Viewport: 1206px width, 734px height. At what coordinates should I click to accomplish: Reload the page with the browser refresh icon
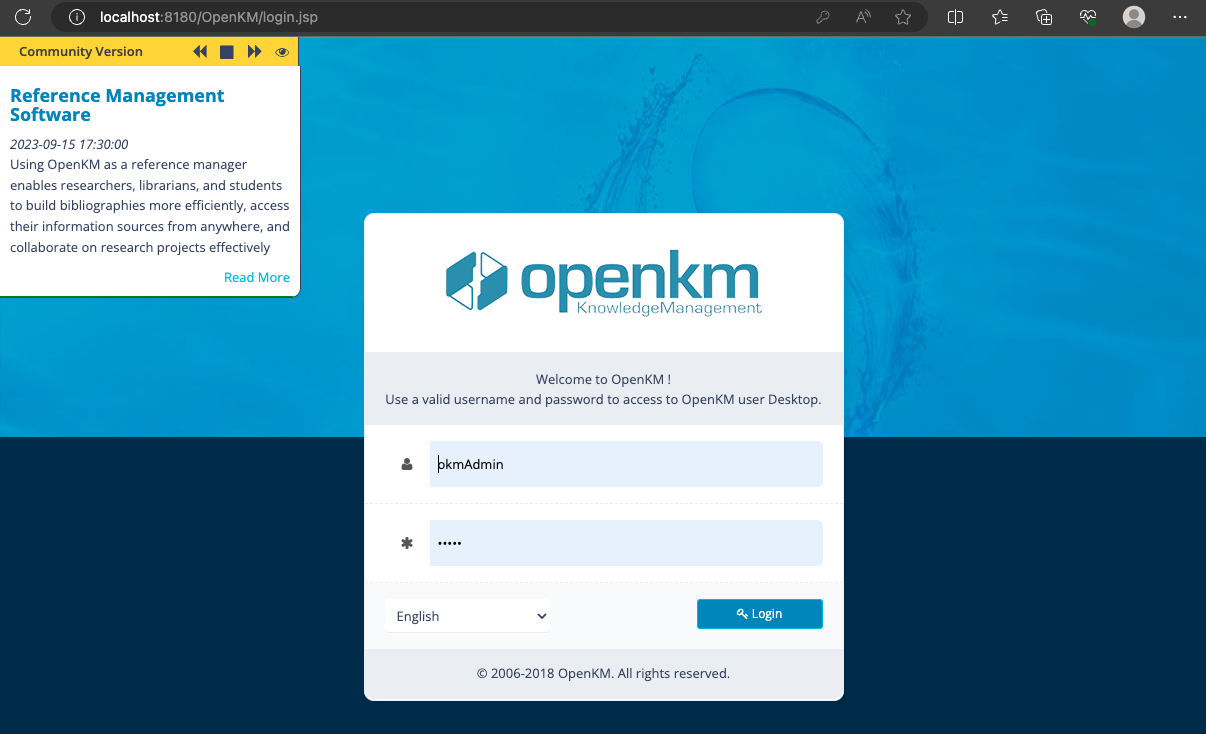[x=23, y=17]
